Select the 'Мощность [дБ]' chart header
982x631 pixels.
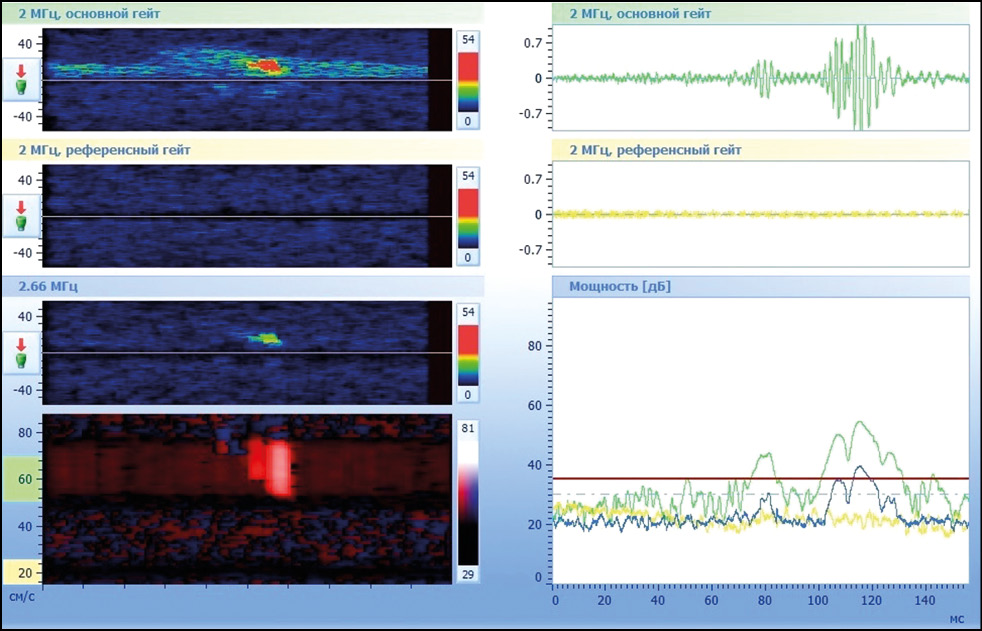(619, 287)
